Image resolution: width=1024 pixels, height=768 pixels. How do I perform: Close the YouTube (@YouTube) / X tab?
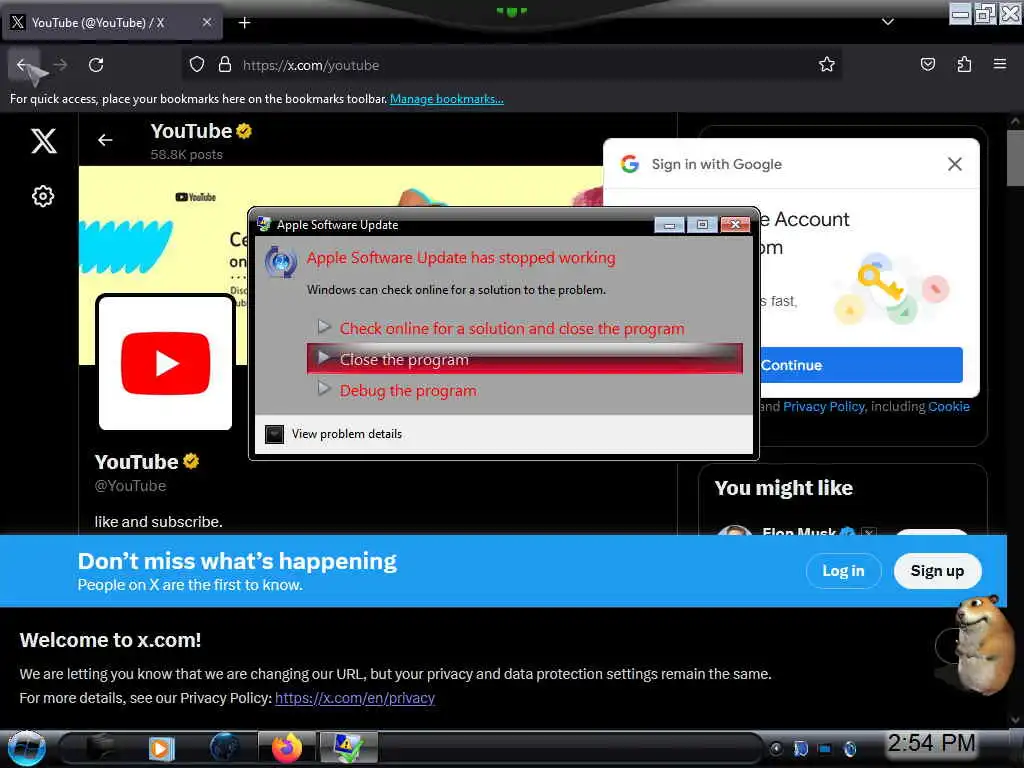(206, 22)
